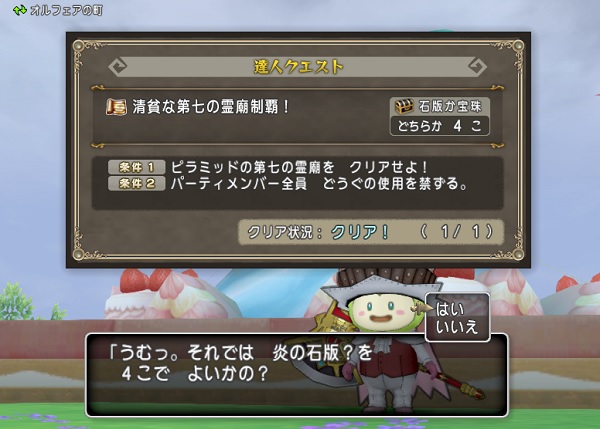This screenshot has width=600, height=429.
Task: Click the どちらか 4こ reward count box
Action: point(440,126)
